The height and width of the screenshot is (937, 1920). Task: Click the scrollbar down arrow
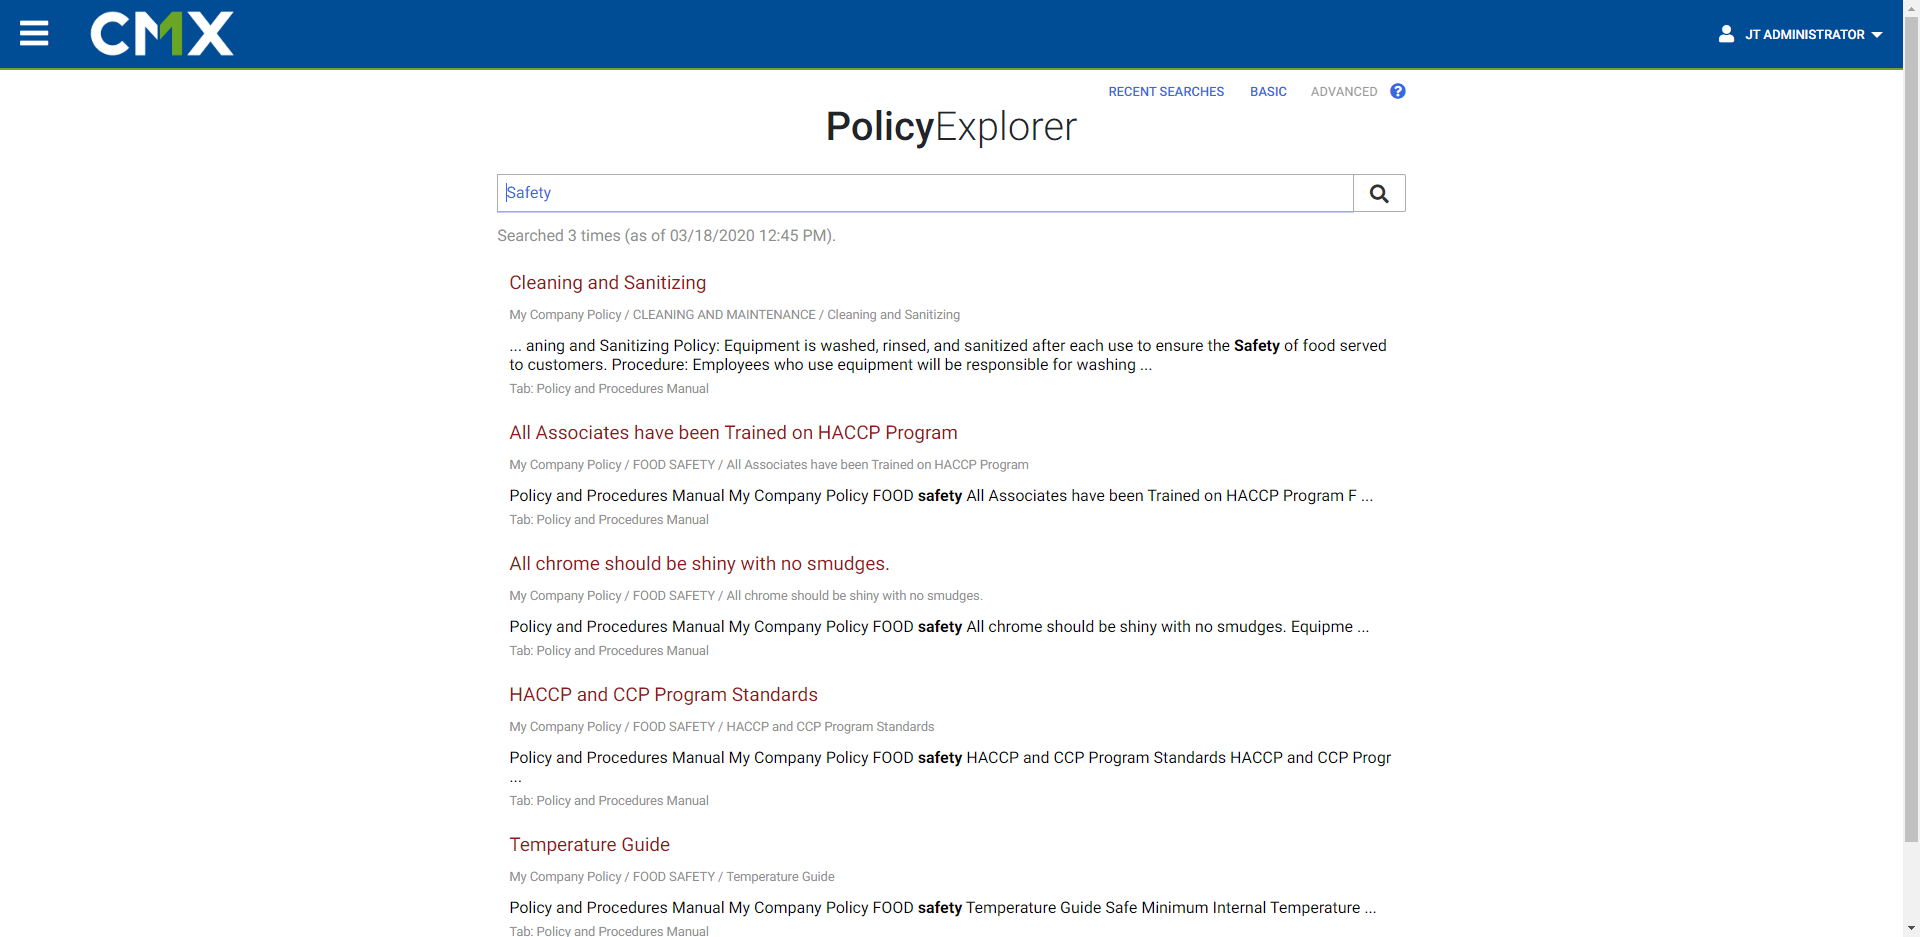[x=1911, y=928]
